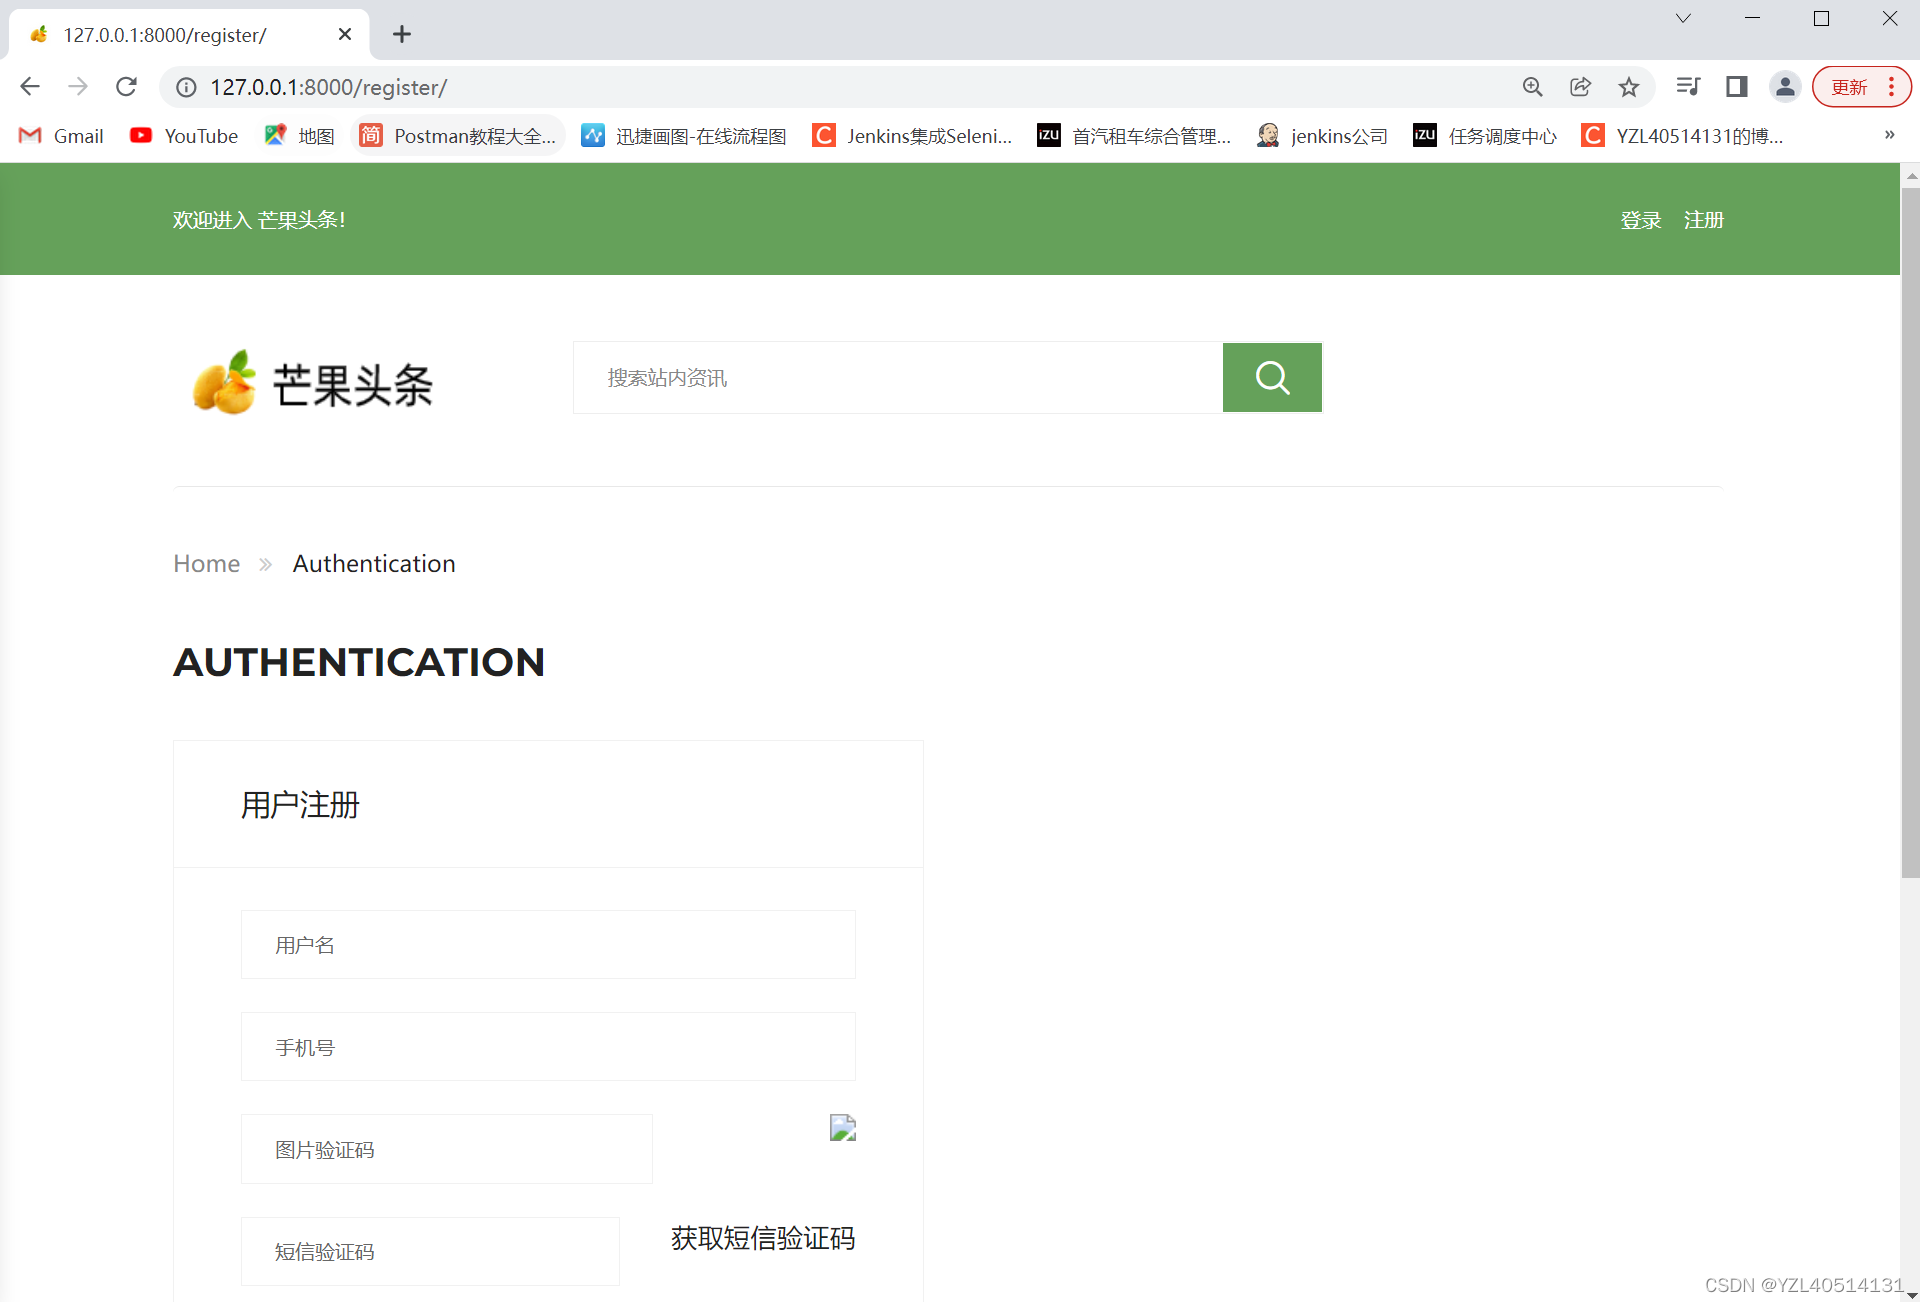The height and width of the screenshot is (1302, 1920).
Task: Open the browser profile avatar icon
Action: tap(1784, 87)
